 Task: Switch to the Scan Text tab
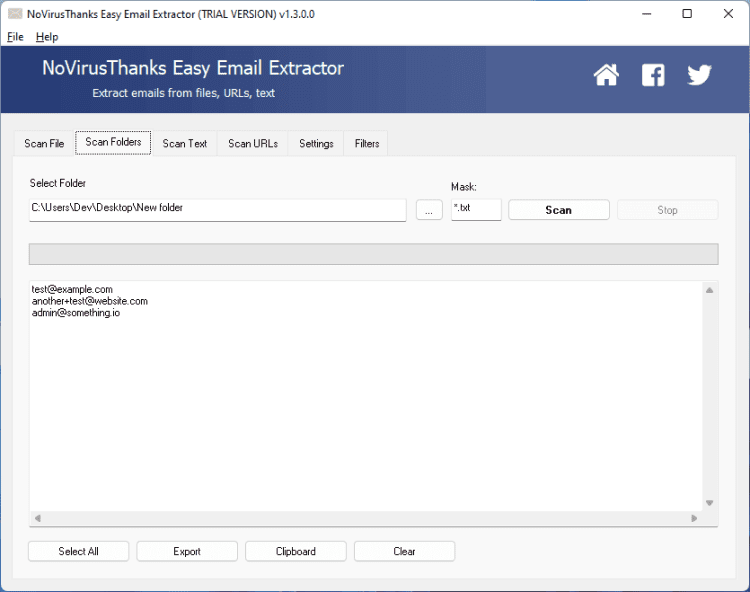point(185,143)
